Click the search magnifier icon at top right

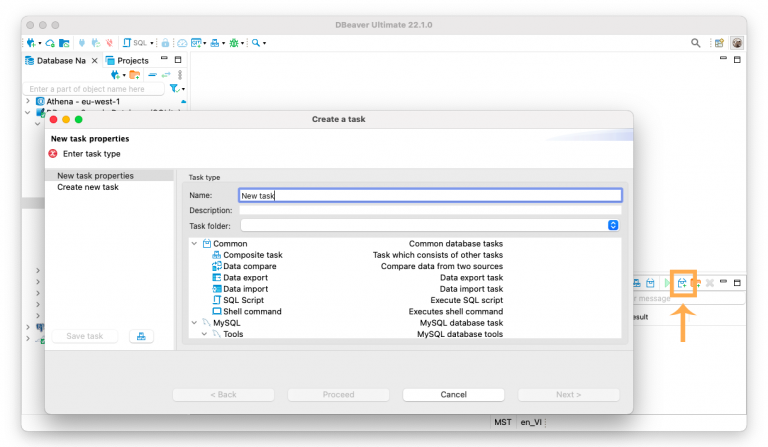[696, 43]
